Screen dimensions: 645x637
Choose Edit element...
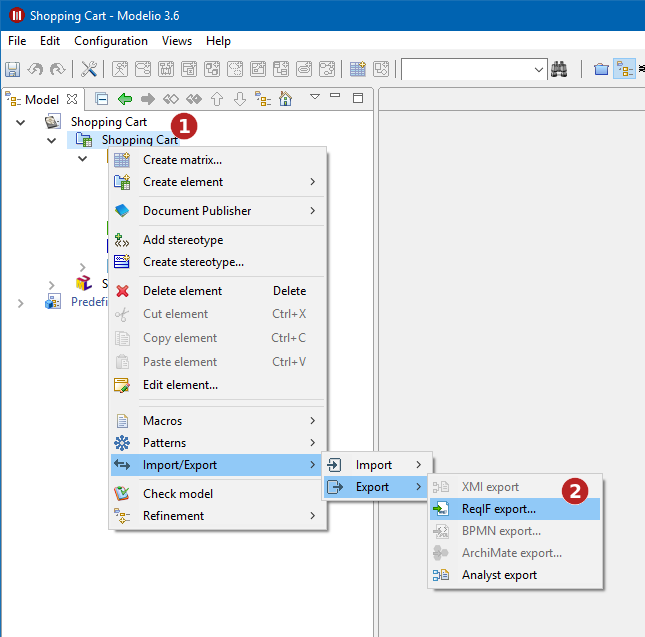[218, 385]
